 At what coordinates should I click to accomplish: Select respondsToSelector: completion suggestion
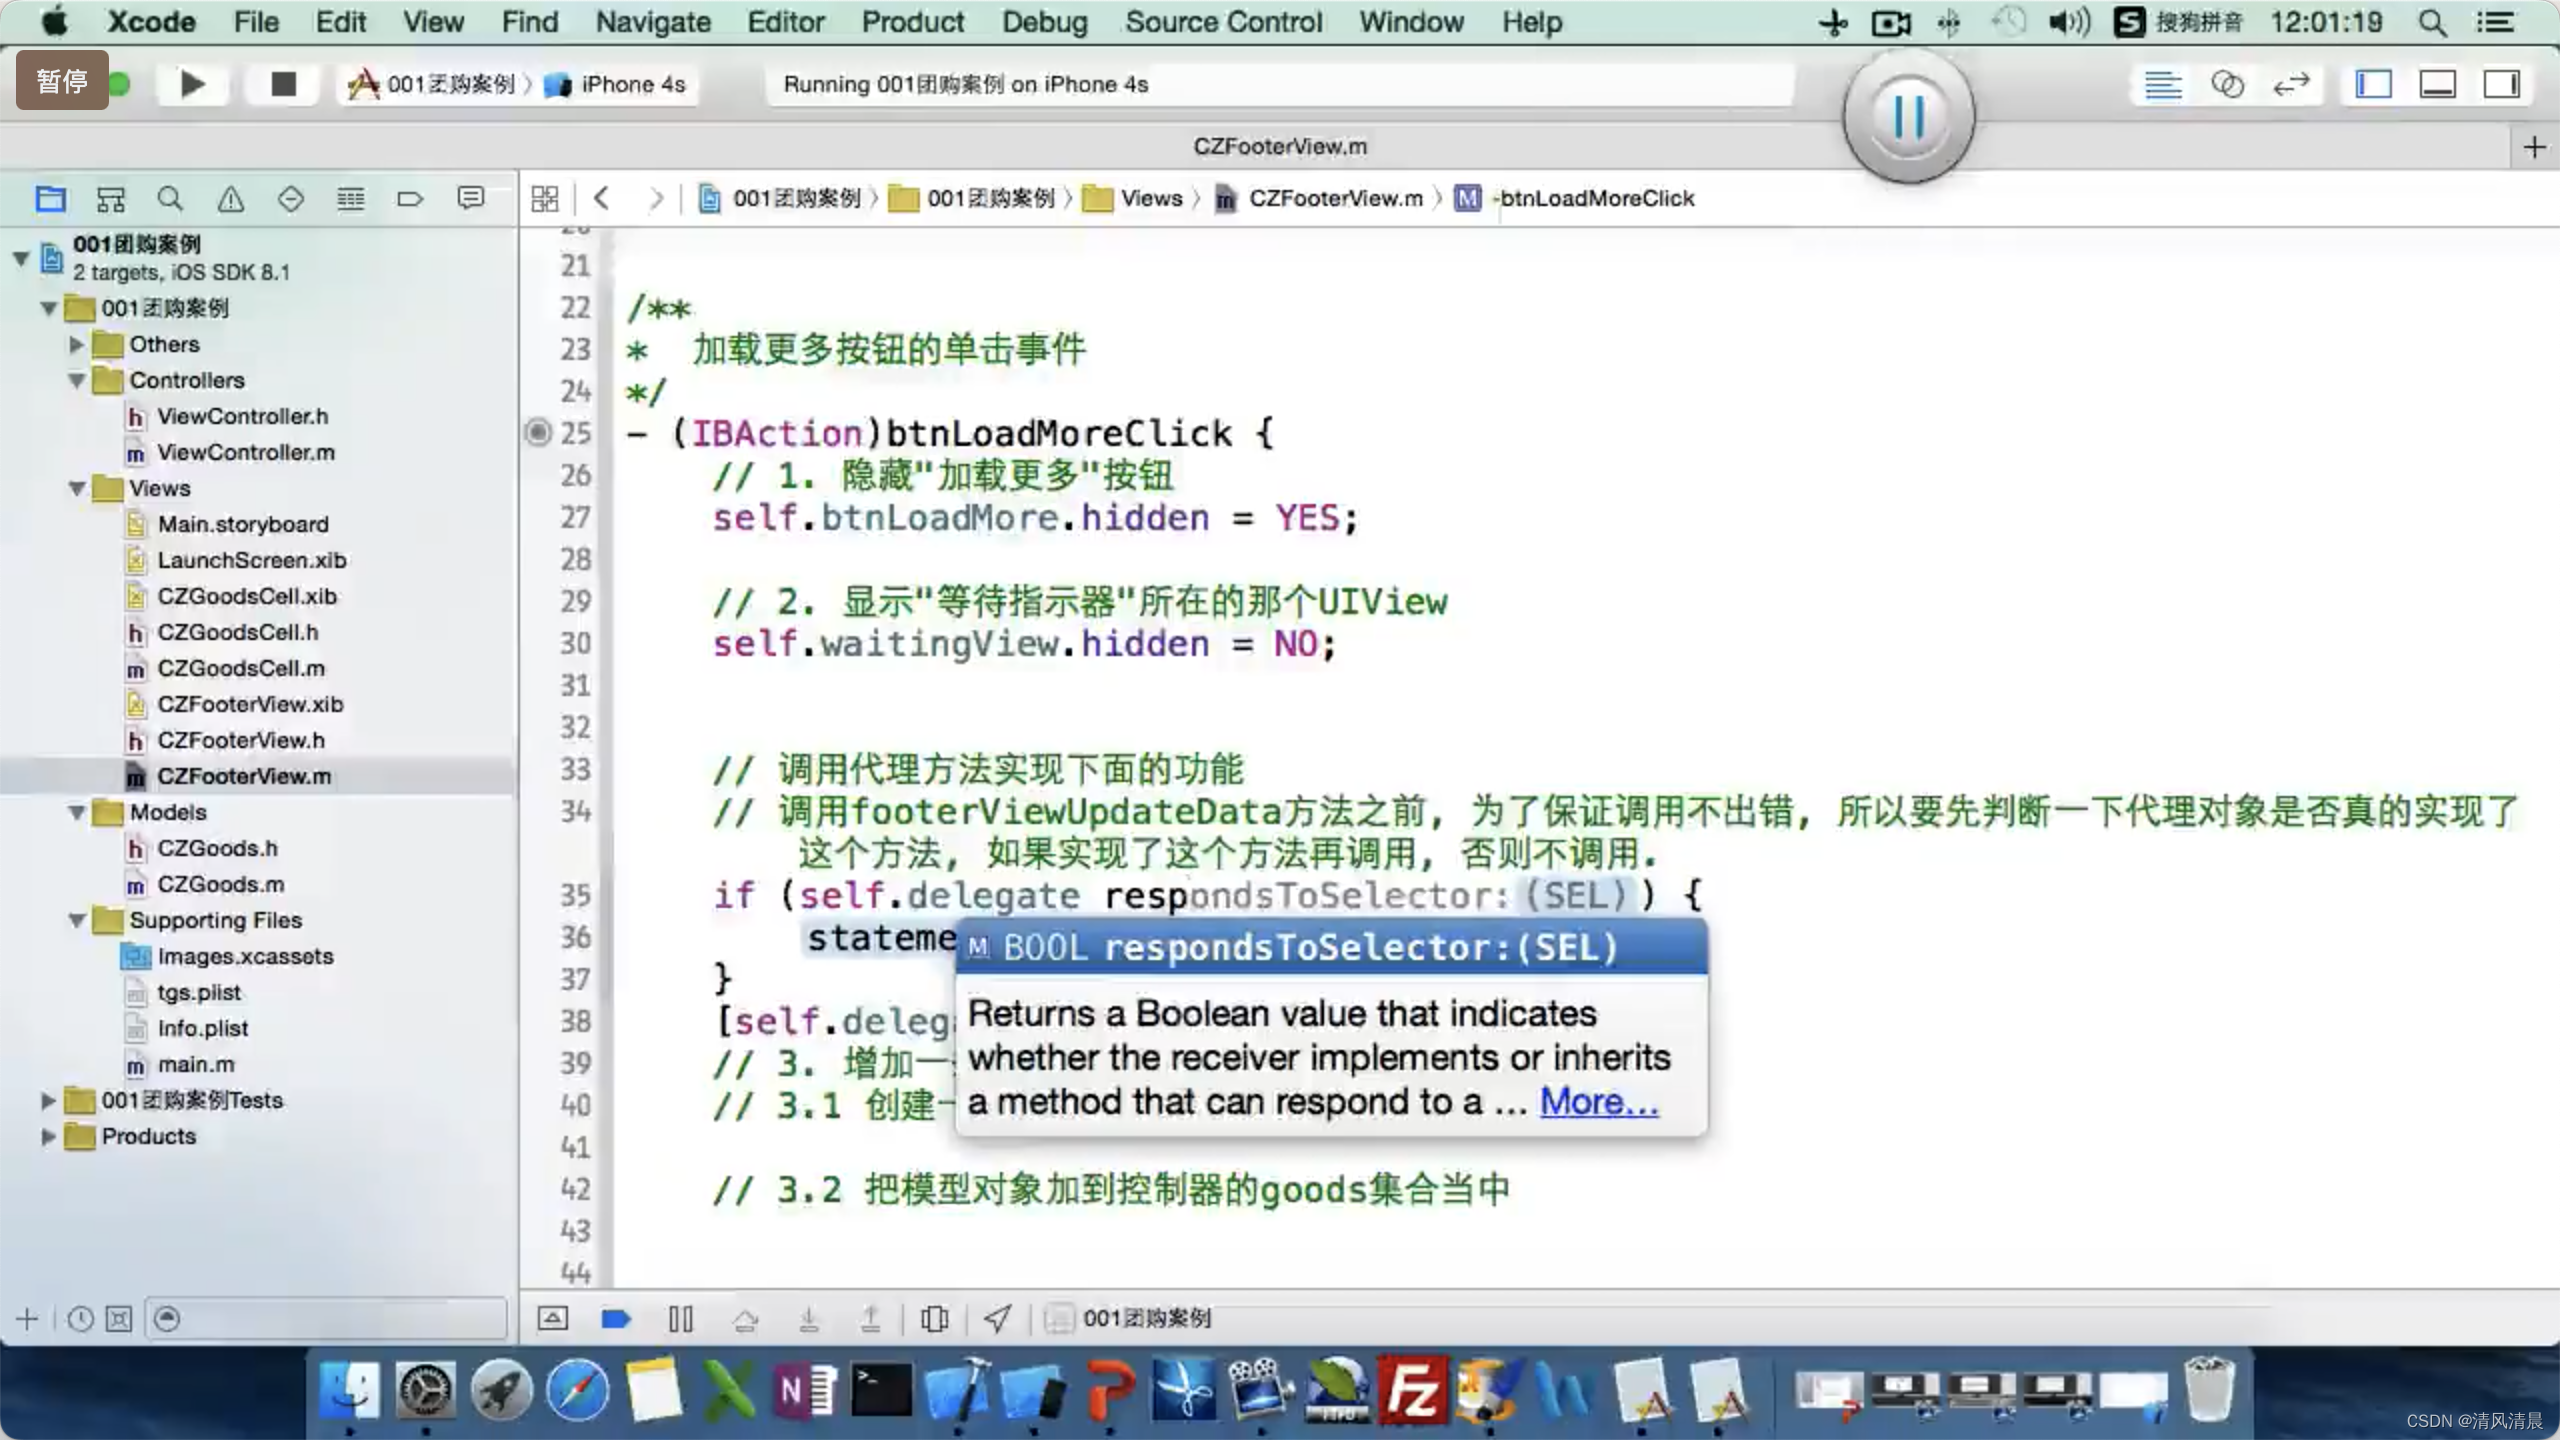coord(1331,947)
